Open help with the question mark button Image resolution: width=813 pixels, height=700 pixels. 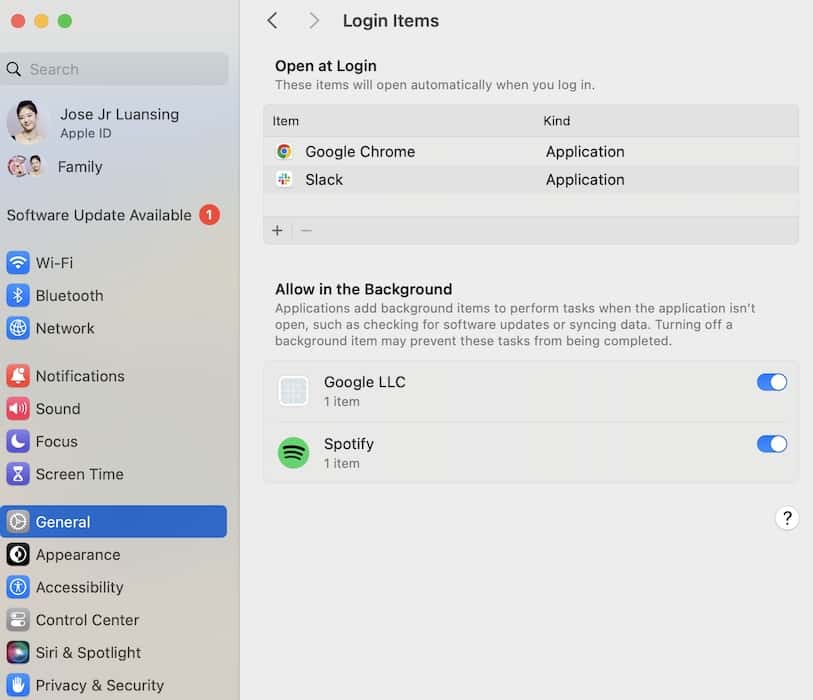787,518
